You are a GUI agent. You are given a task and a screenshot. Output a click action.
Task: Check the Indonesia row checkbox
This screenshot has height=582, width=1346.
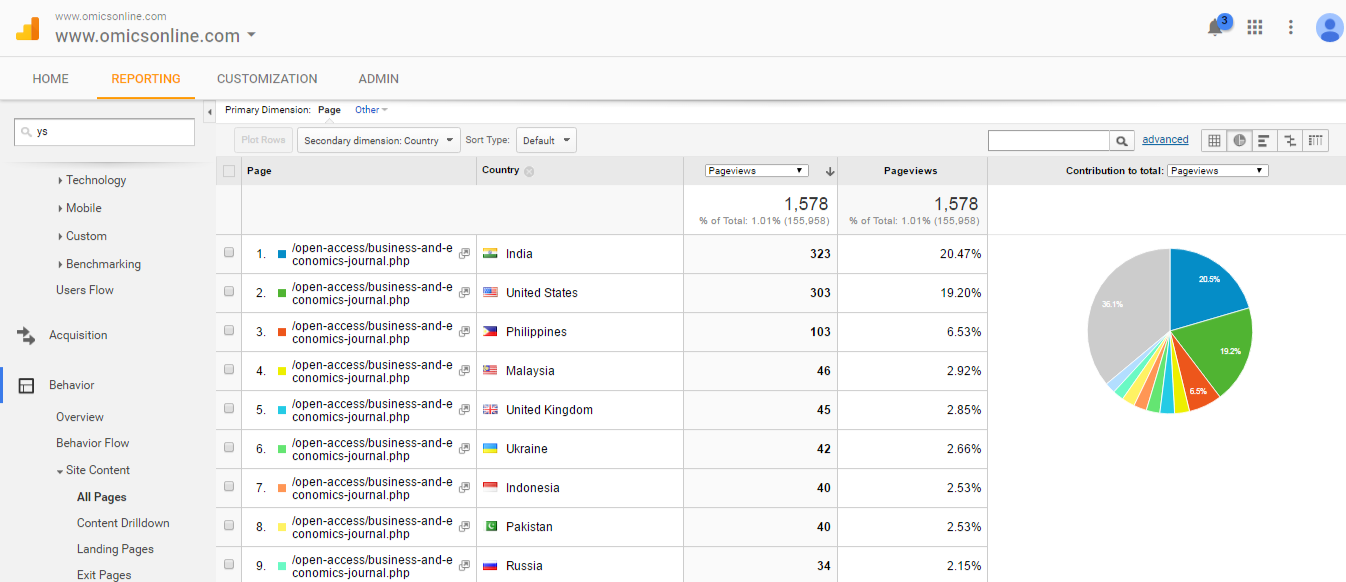coord(229,487)
